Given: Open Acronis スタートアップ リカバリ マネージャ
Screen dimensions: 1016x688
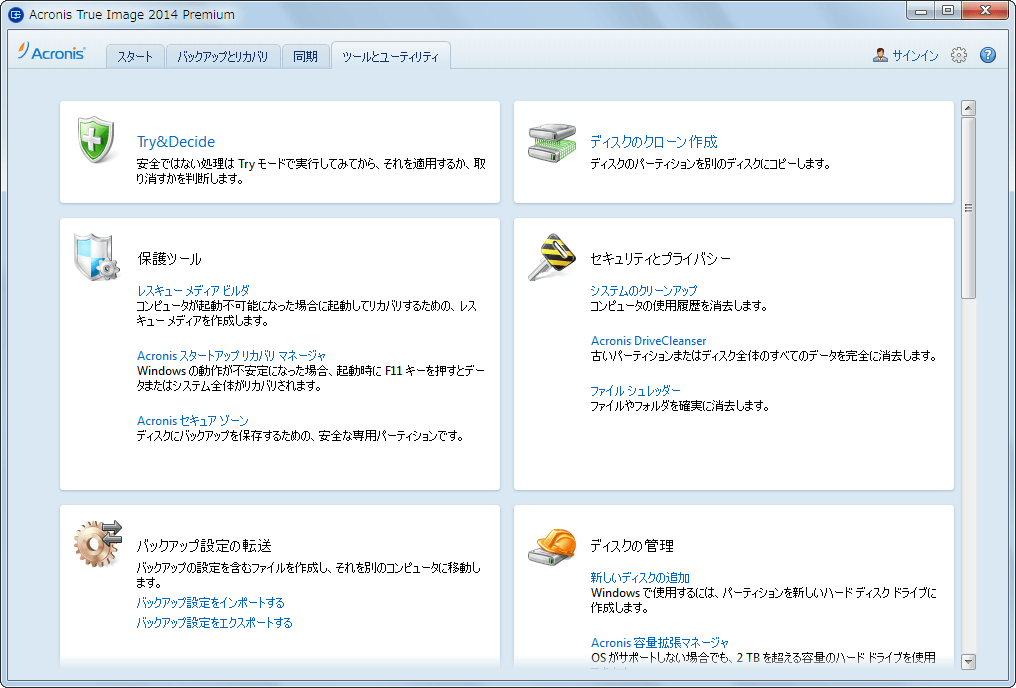Looking at the screenshot, I should pos(231,355).
